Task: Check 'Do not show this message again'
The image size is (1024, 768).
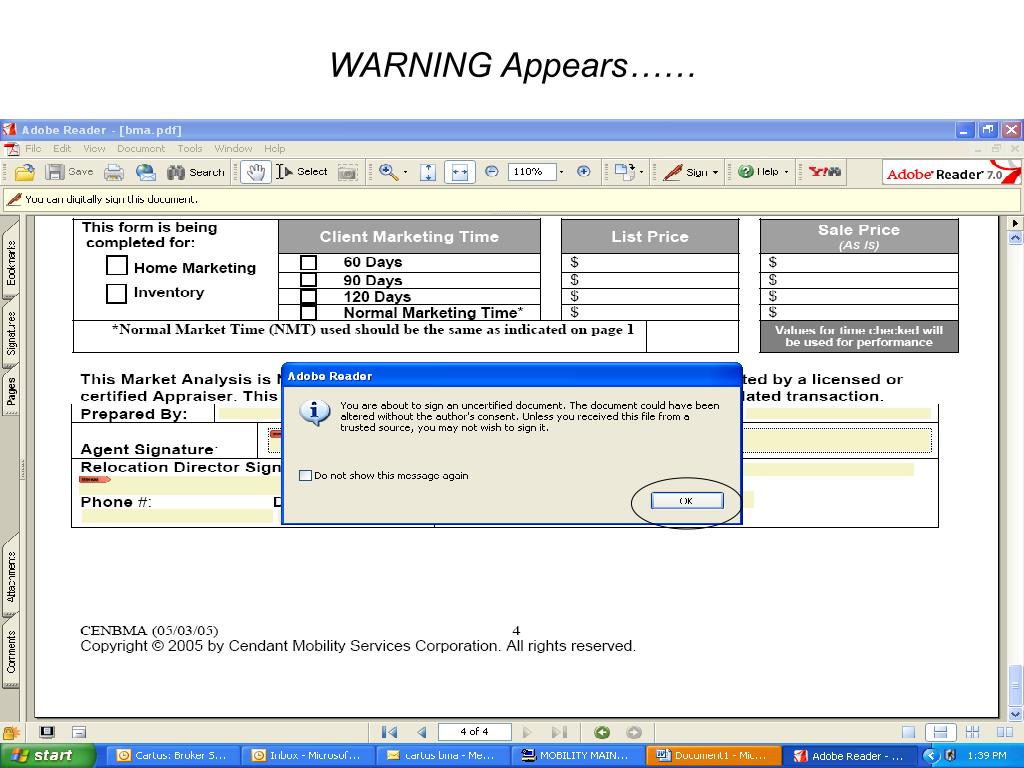Action: [305, 475]
